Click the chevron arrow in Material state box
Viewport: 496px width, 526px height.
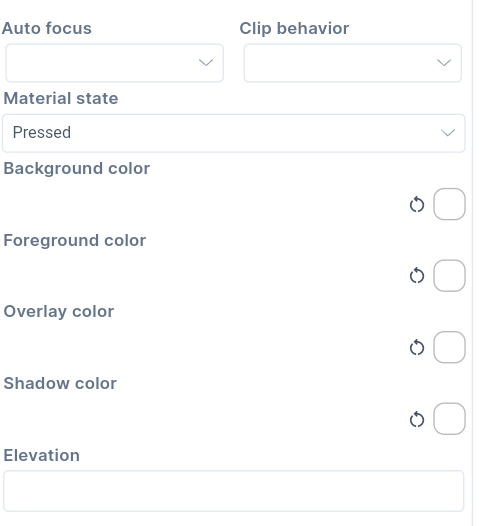pos(448,133)
